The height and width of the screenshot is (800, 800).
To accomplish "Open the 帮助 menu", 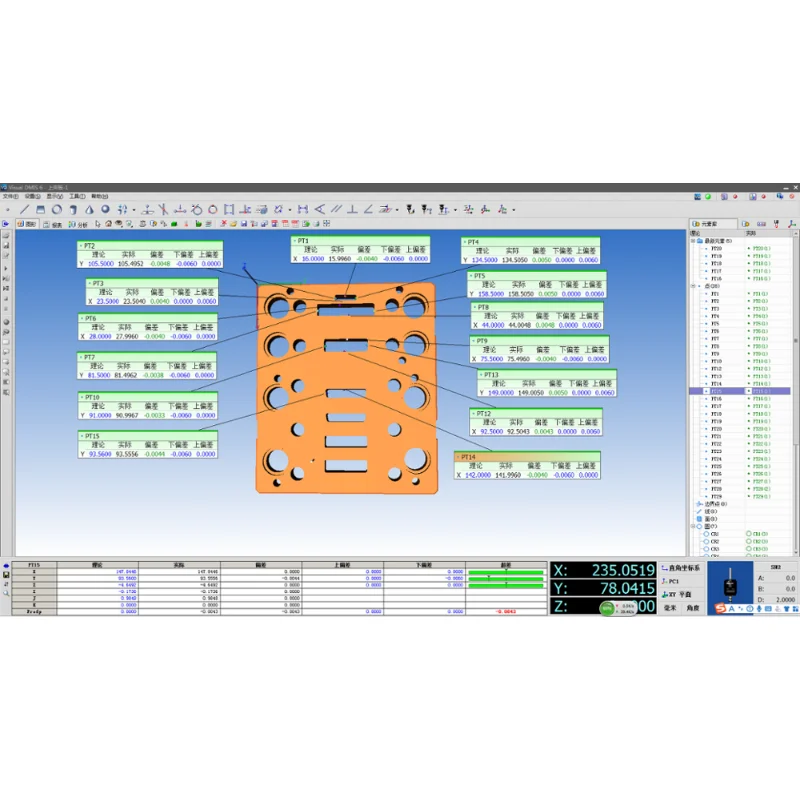I will (99, 196).
